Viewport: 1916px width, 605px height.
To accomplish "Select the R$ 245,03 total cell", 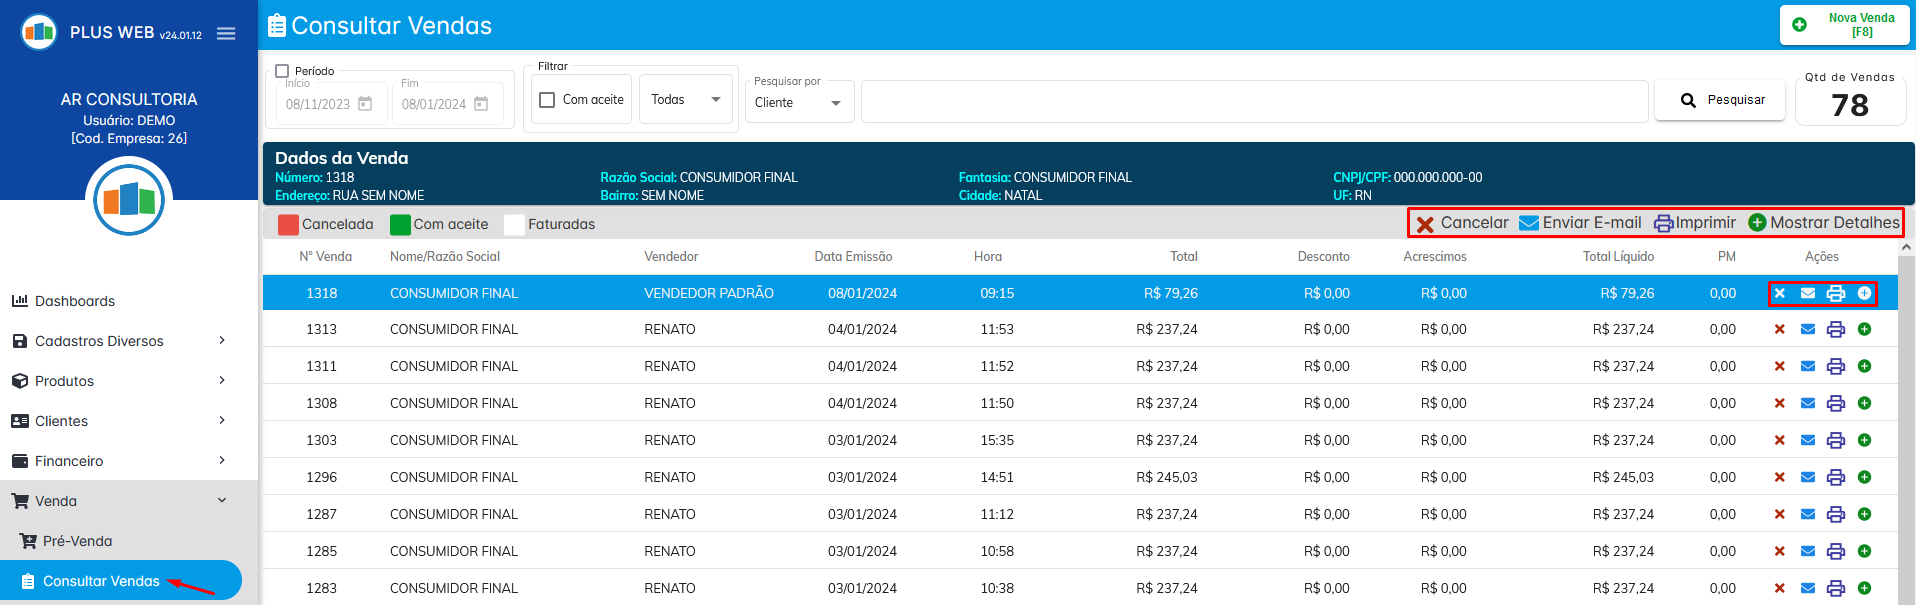I will click(x=1167, y=477).
